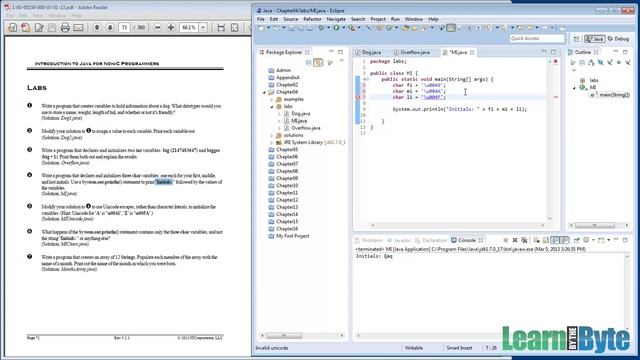Image resolution: width=640 pixels, height=360 pixels.
Task: Select the Admin project in Package Explorer
Action: (x=280, y=71)
